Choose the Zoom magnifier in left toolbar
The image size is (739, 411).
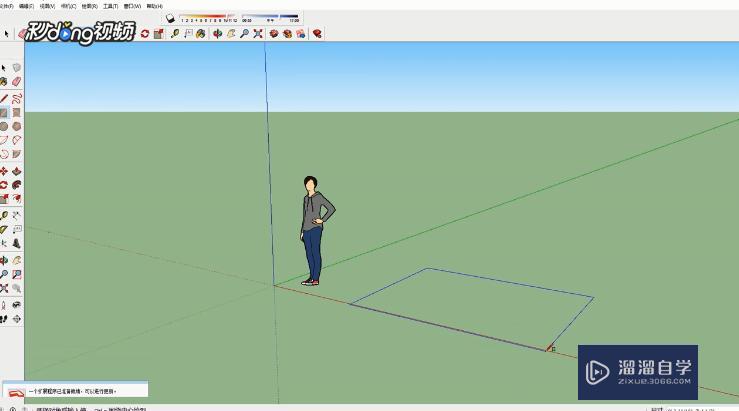[4, 274]
